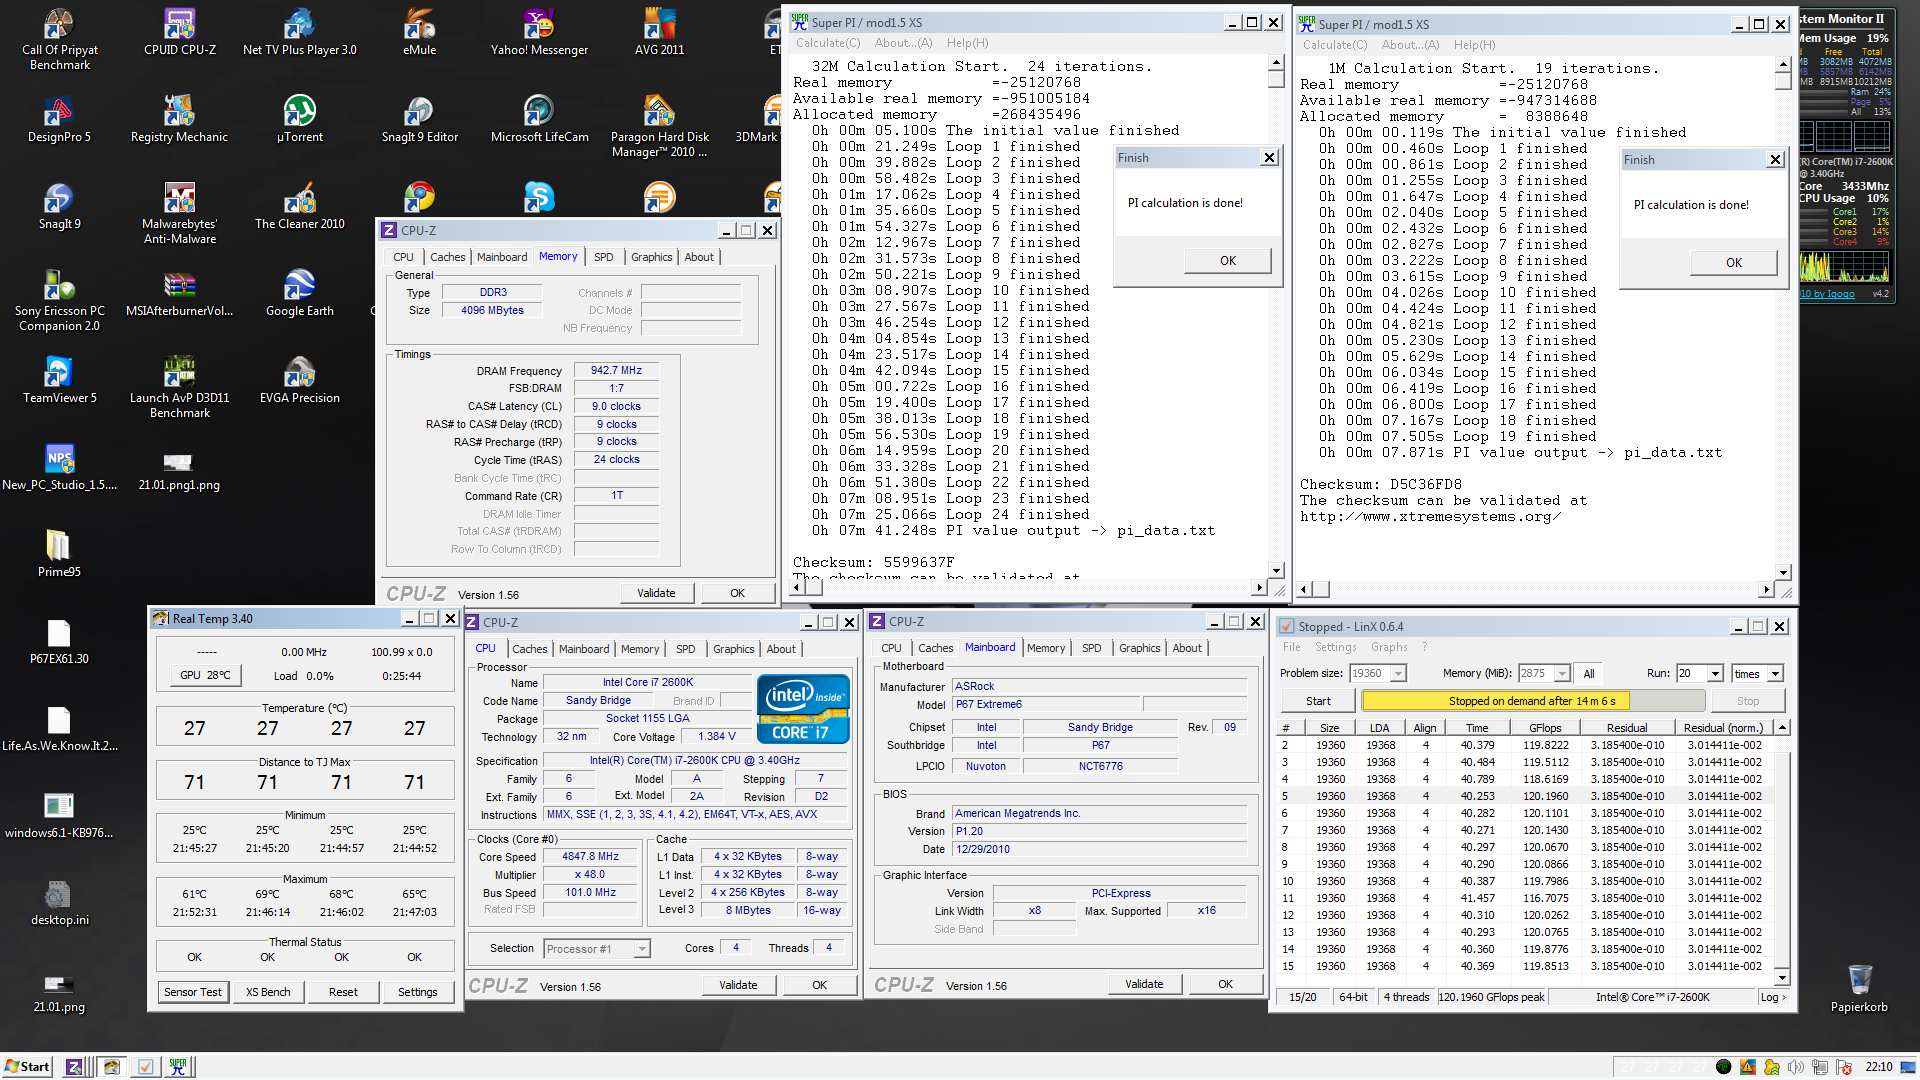Expand Processor #1 selection dropdown
The image size is (1920, 1080).
[x=642, y=949]
